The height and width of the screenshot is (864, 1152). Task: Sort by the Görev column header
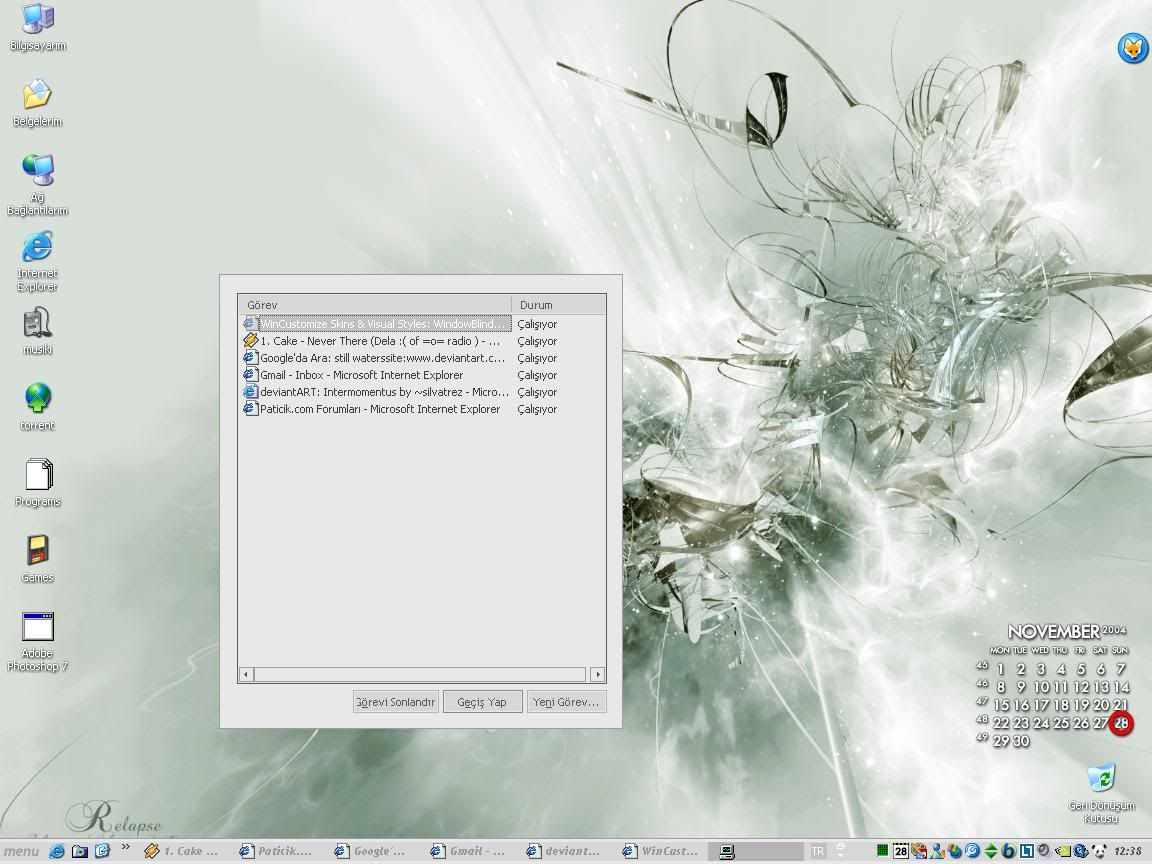coord(375,304)
